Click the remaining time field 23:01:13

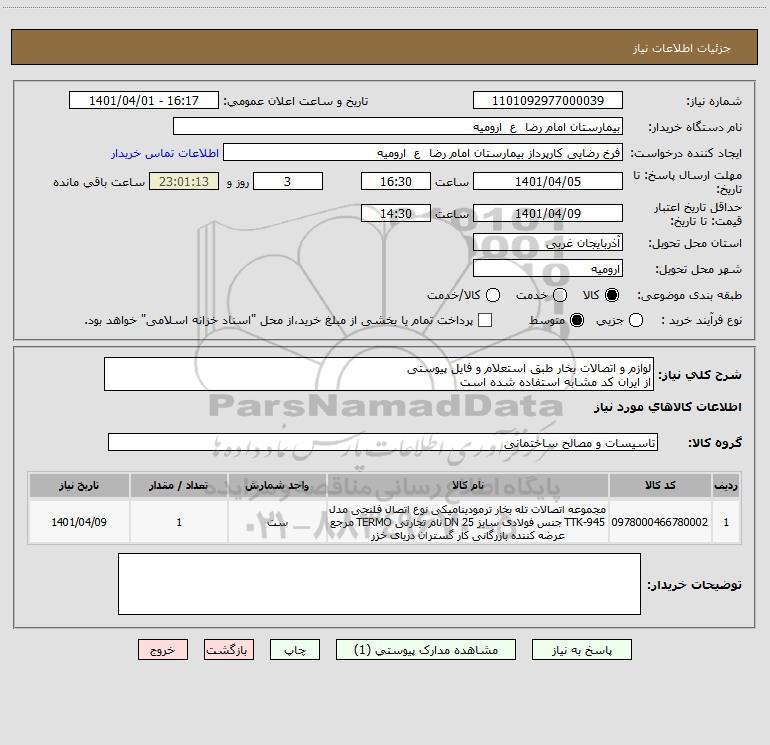click(184, 181)
